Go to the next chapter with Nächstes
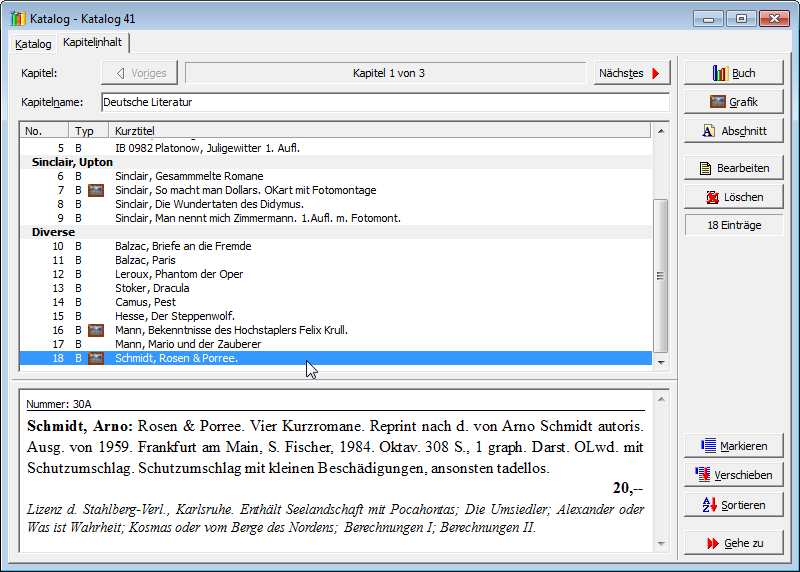 [x=631, y=73]
